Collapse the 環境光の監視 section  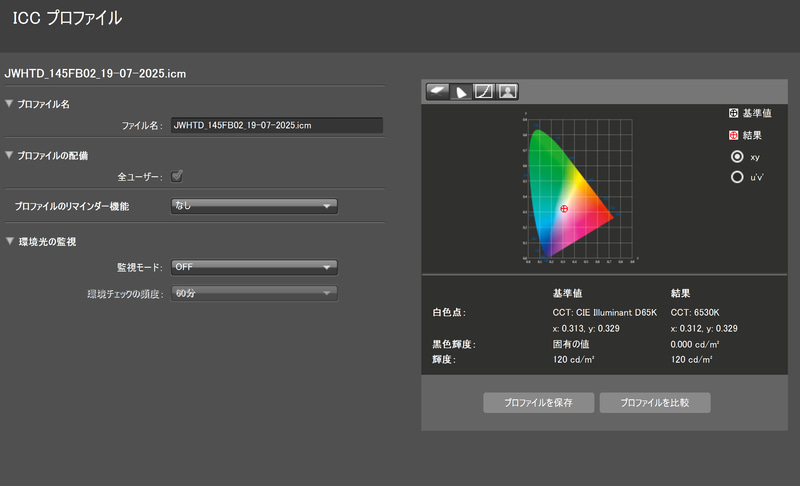(9, 241)
